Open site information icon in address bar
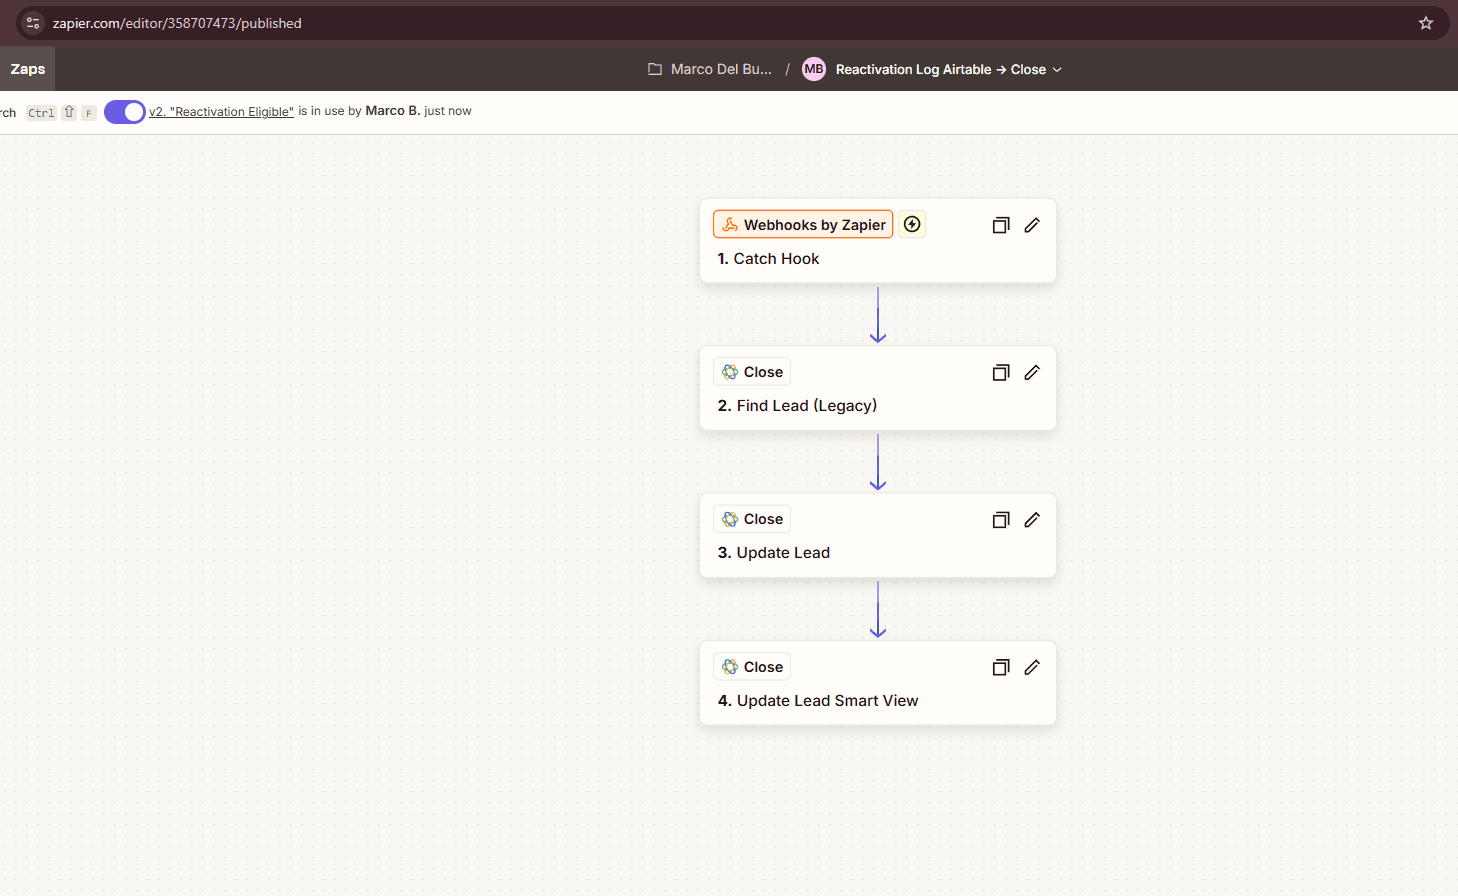 tap(33, 23)
